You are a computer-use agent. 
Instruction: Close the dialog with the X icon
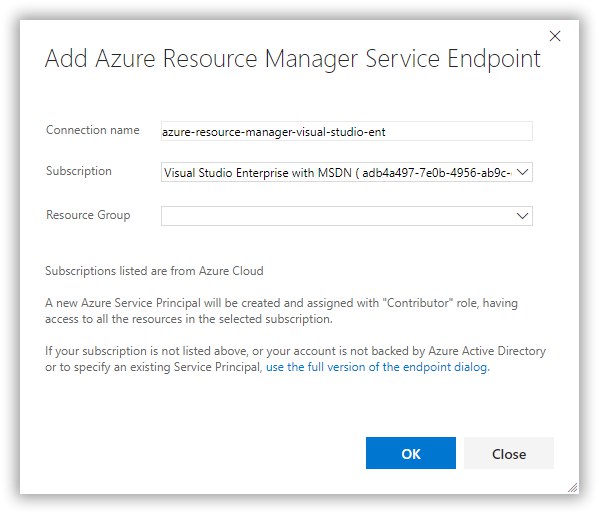click(555, 36)
